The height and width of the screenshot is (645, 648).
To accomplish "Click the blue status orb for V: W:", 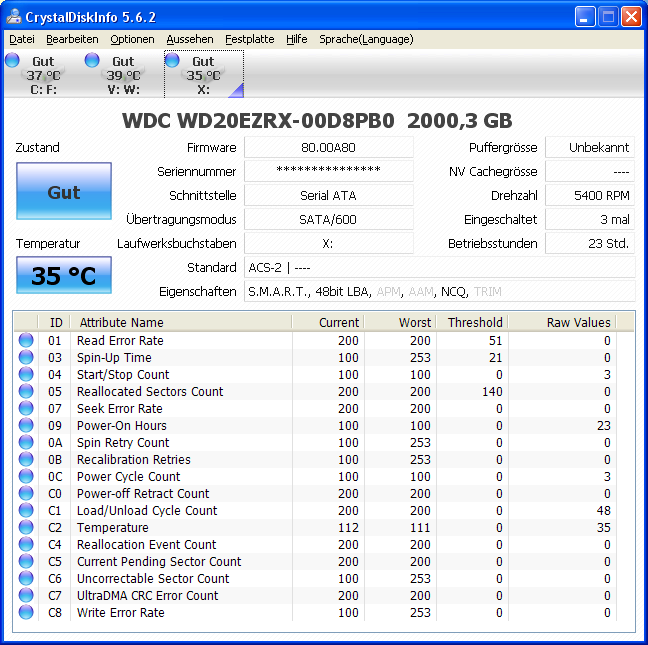I will (92, 60).
